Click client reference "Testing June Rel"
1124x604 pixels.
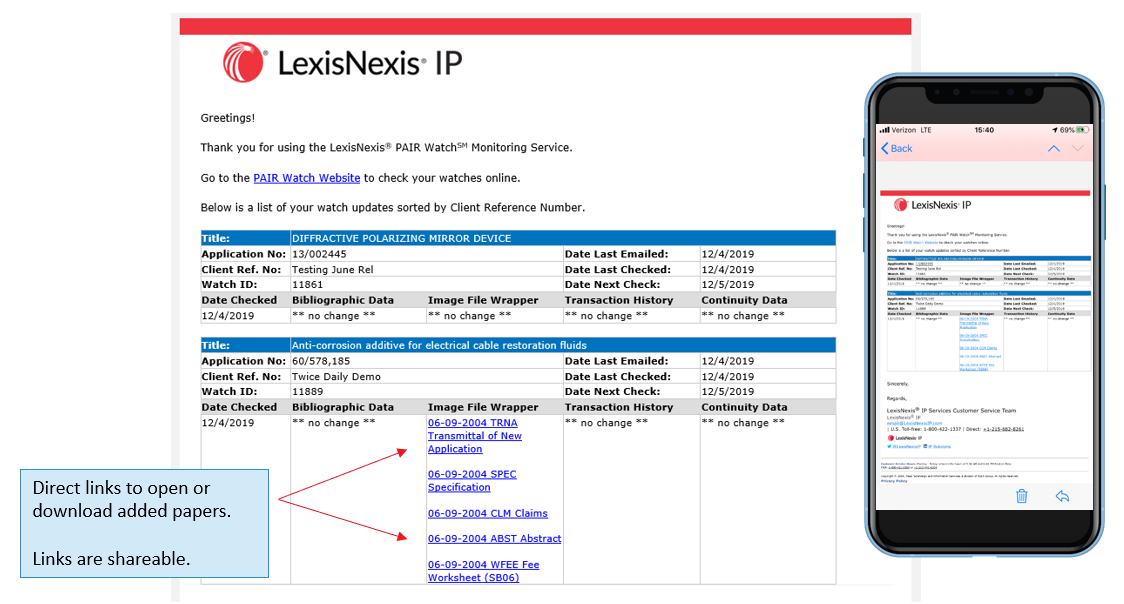pos(333,269)
